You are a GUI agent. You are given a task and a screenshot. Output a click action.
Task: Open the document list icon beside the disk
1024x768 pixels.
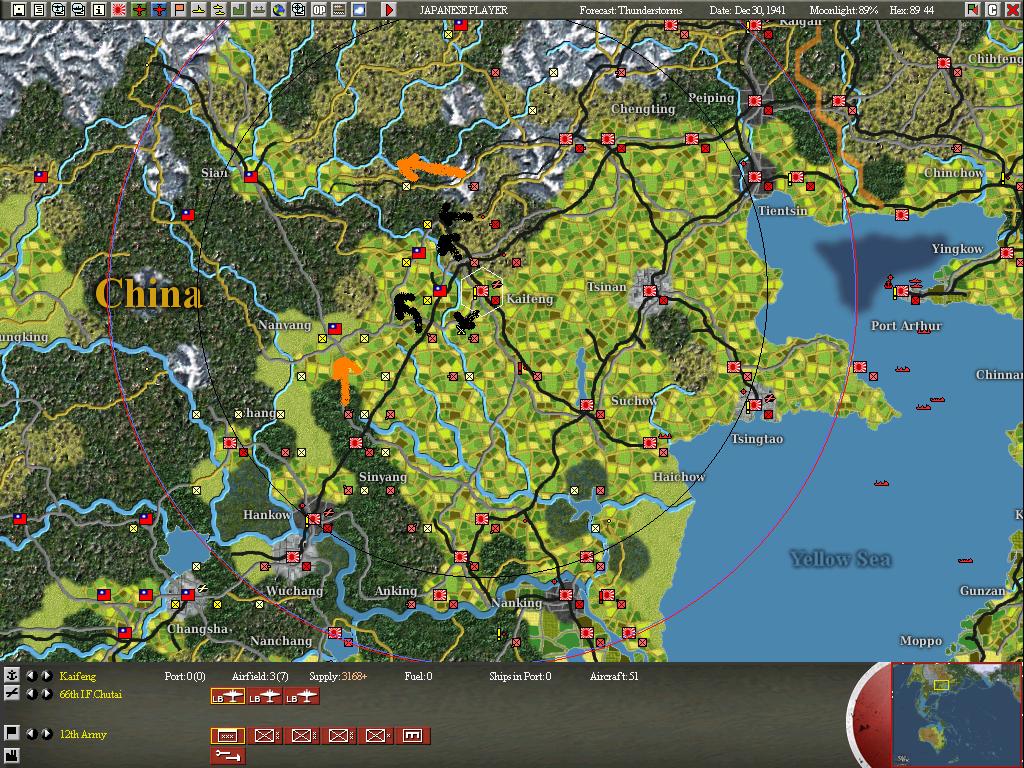tap(39, 9)
